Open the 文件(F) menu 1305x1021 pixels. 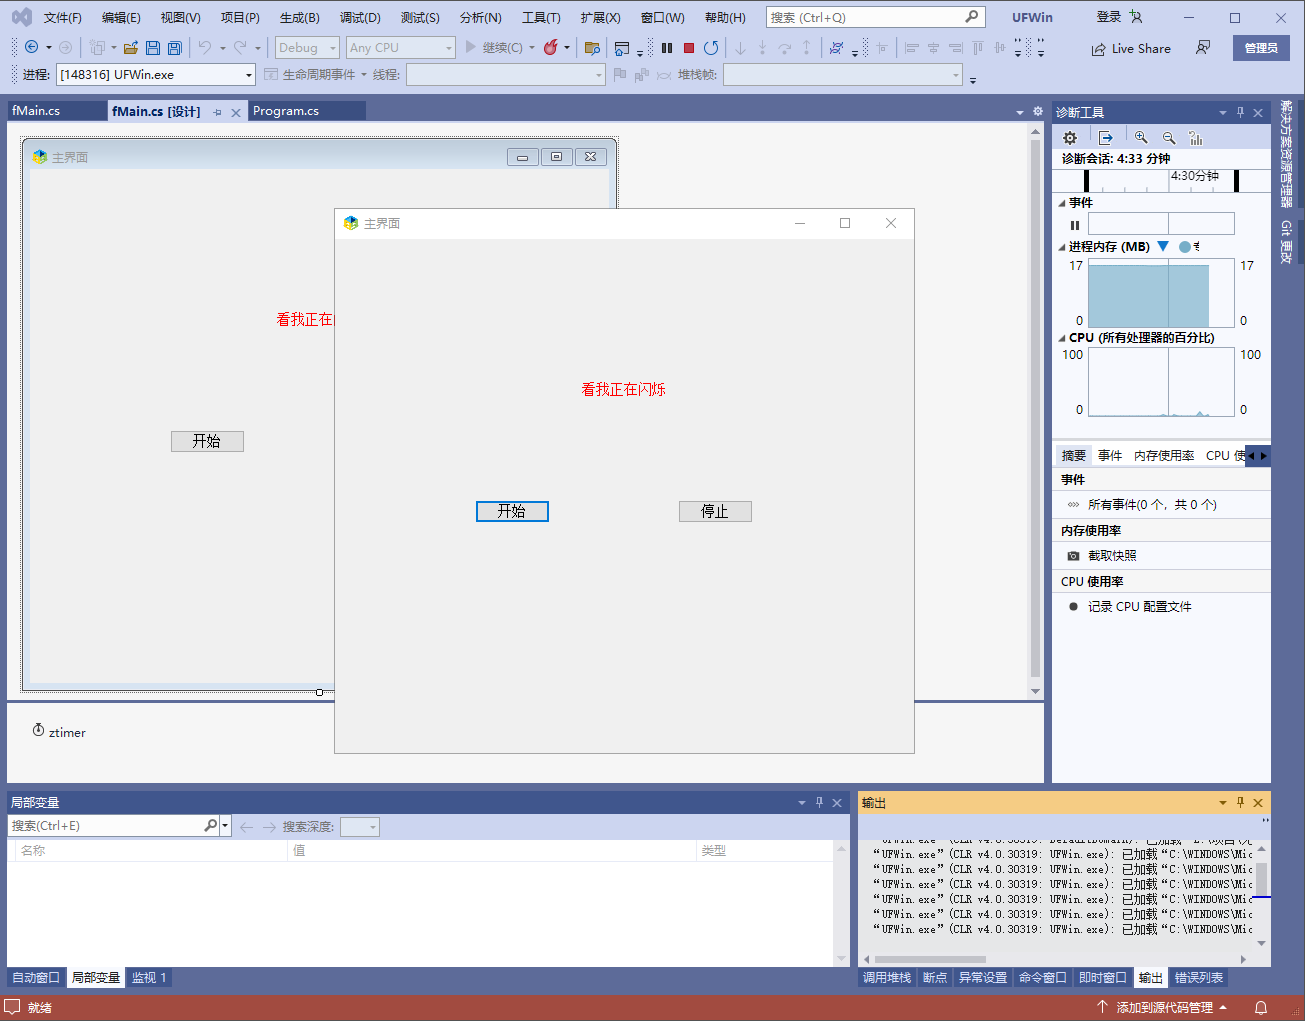[x=63, y=17]
